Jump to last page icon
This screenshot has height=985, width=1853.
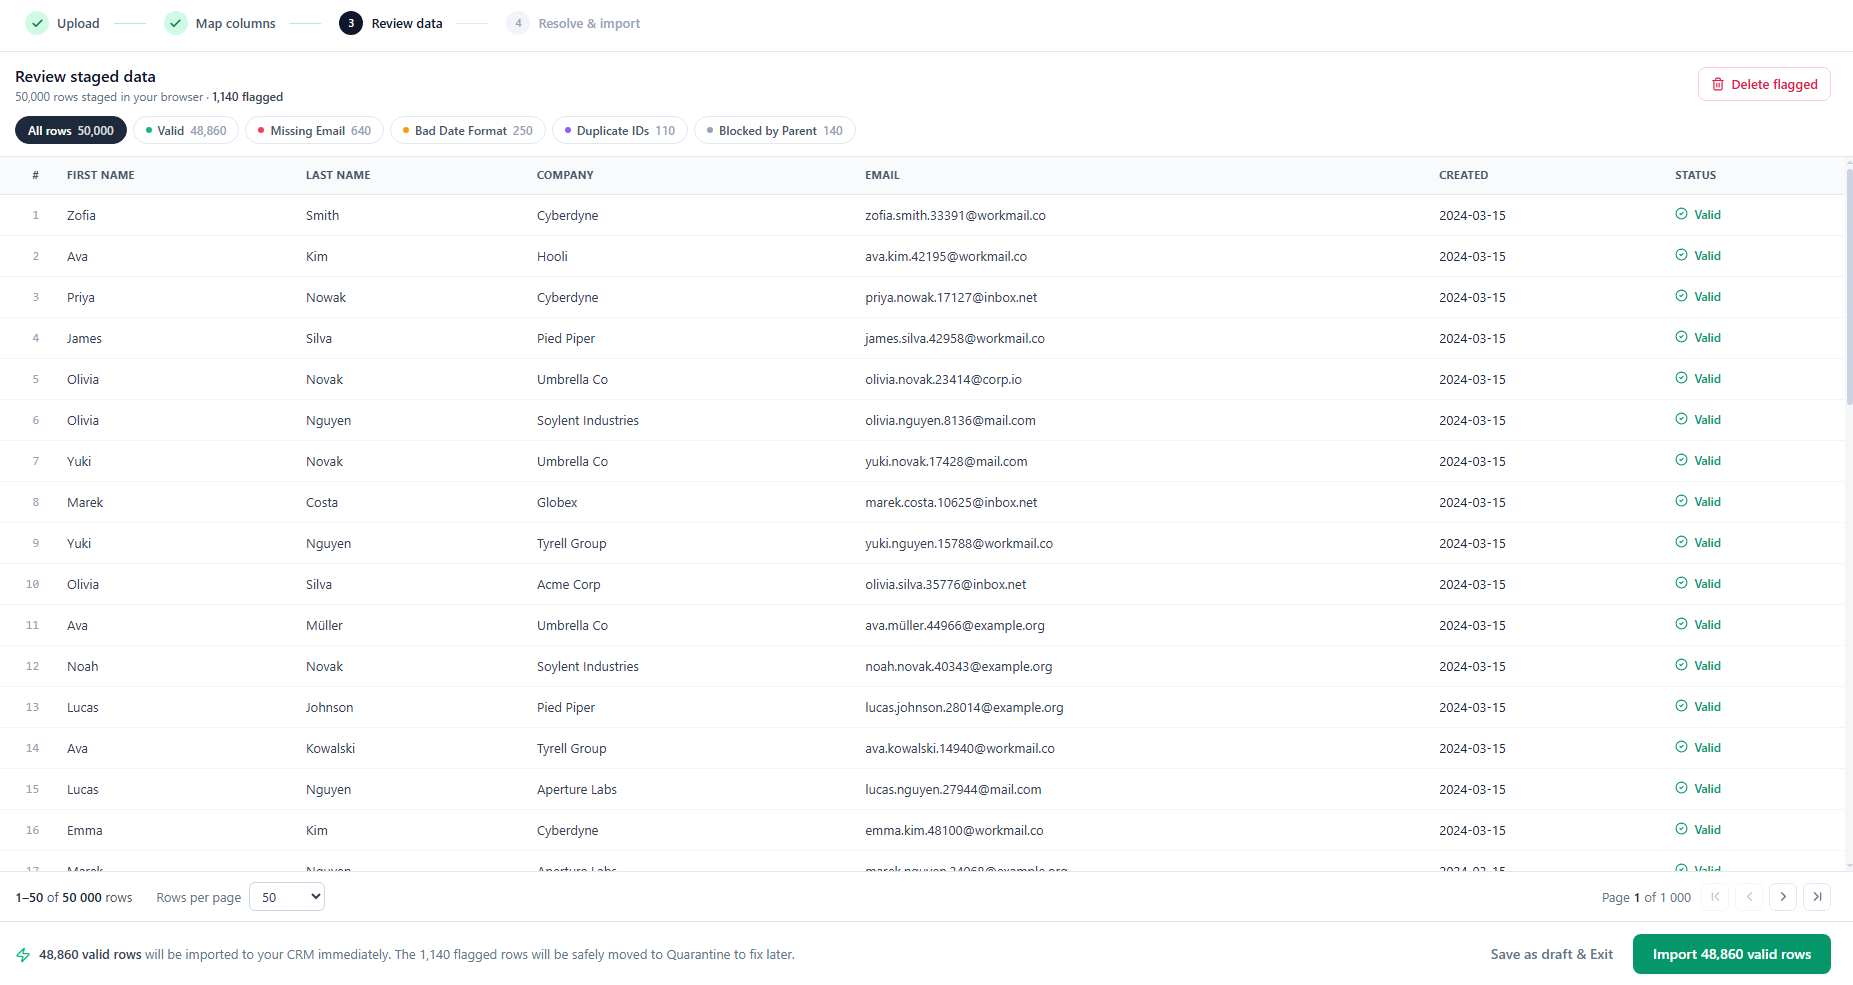pos(1817,897)
